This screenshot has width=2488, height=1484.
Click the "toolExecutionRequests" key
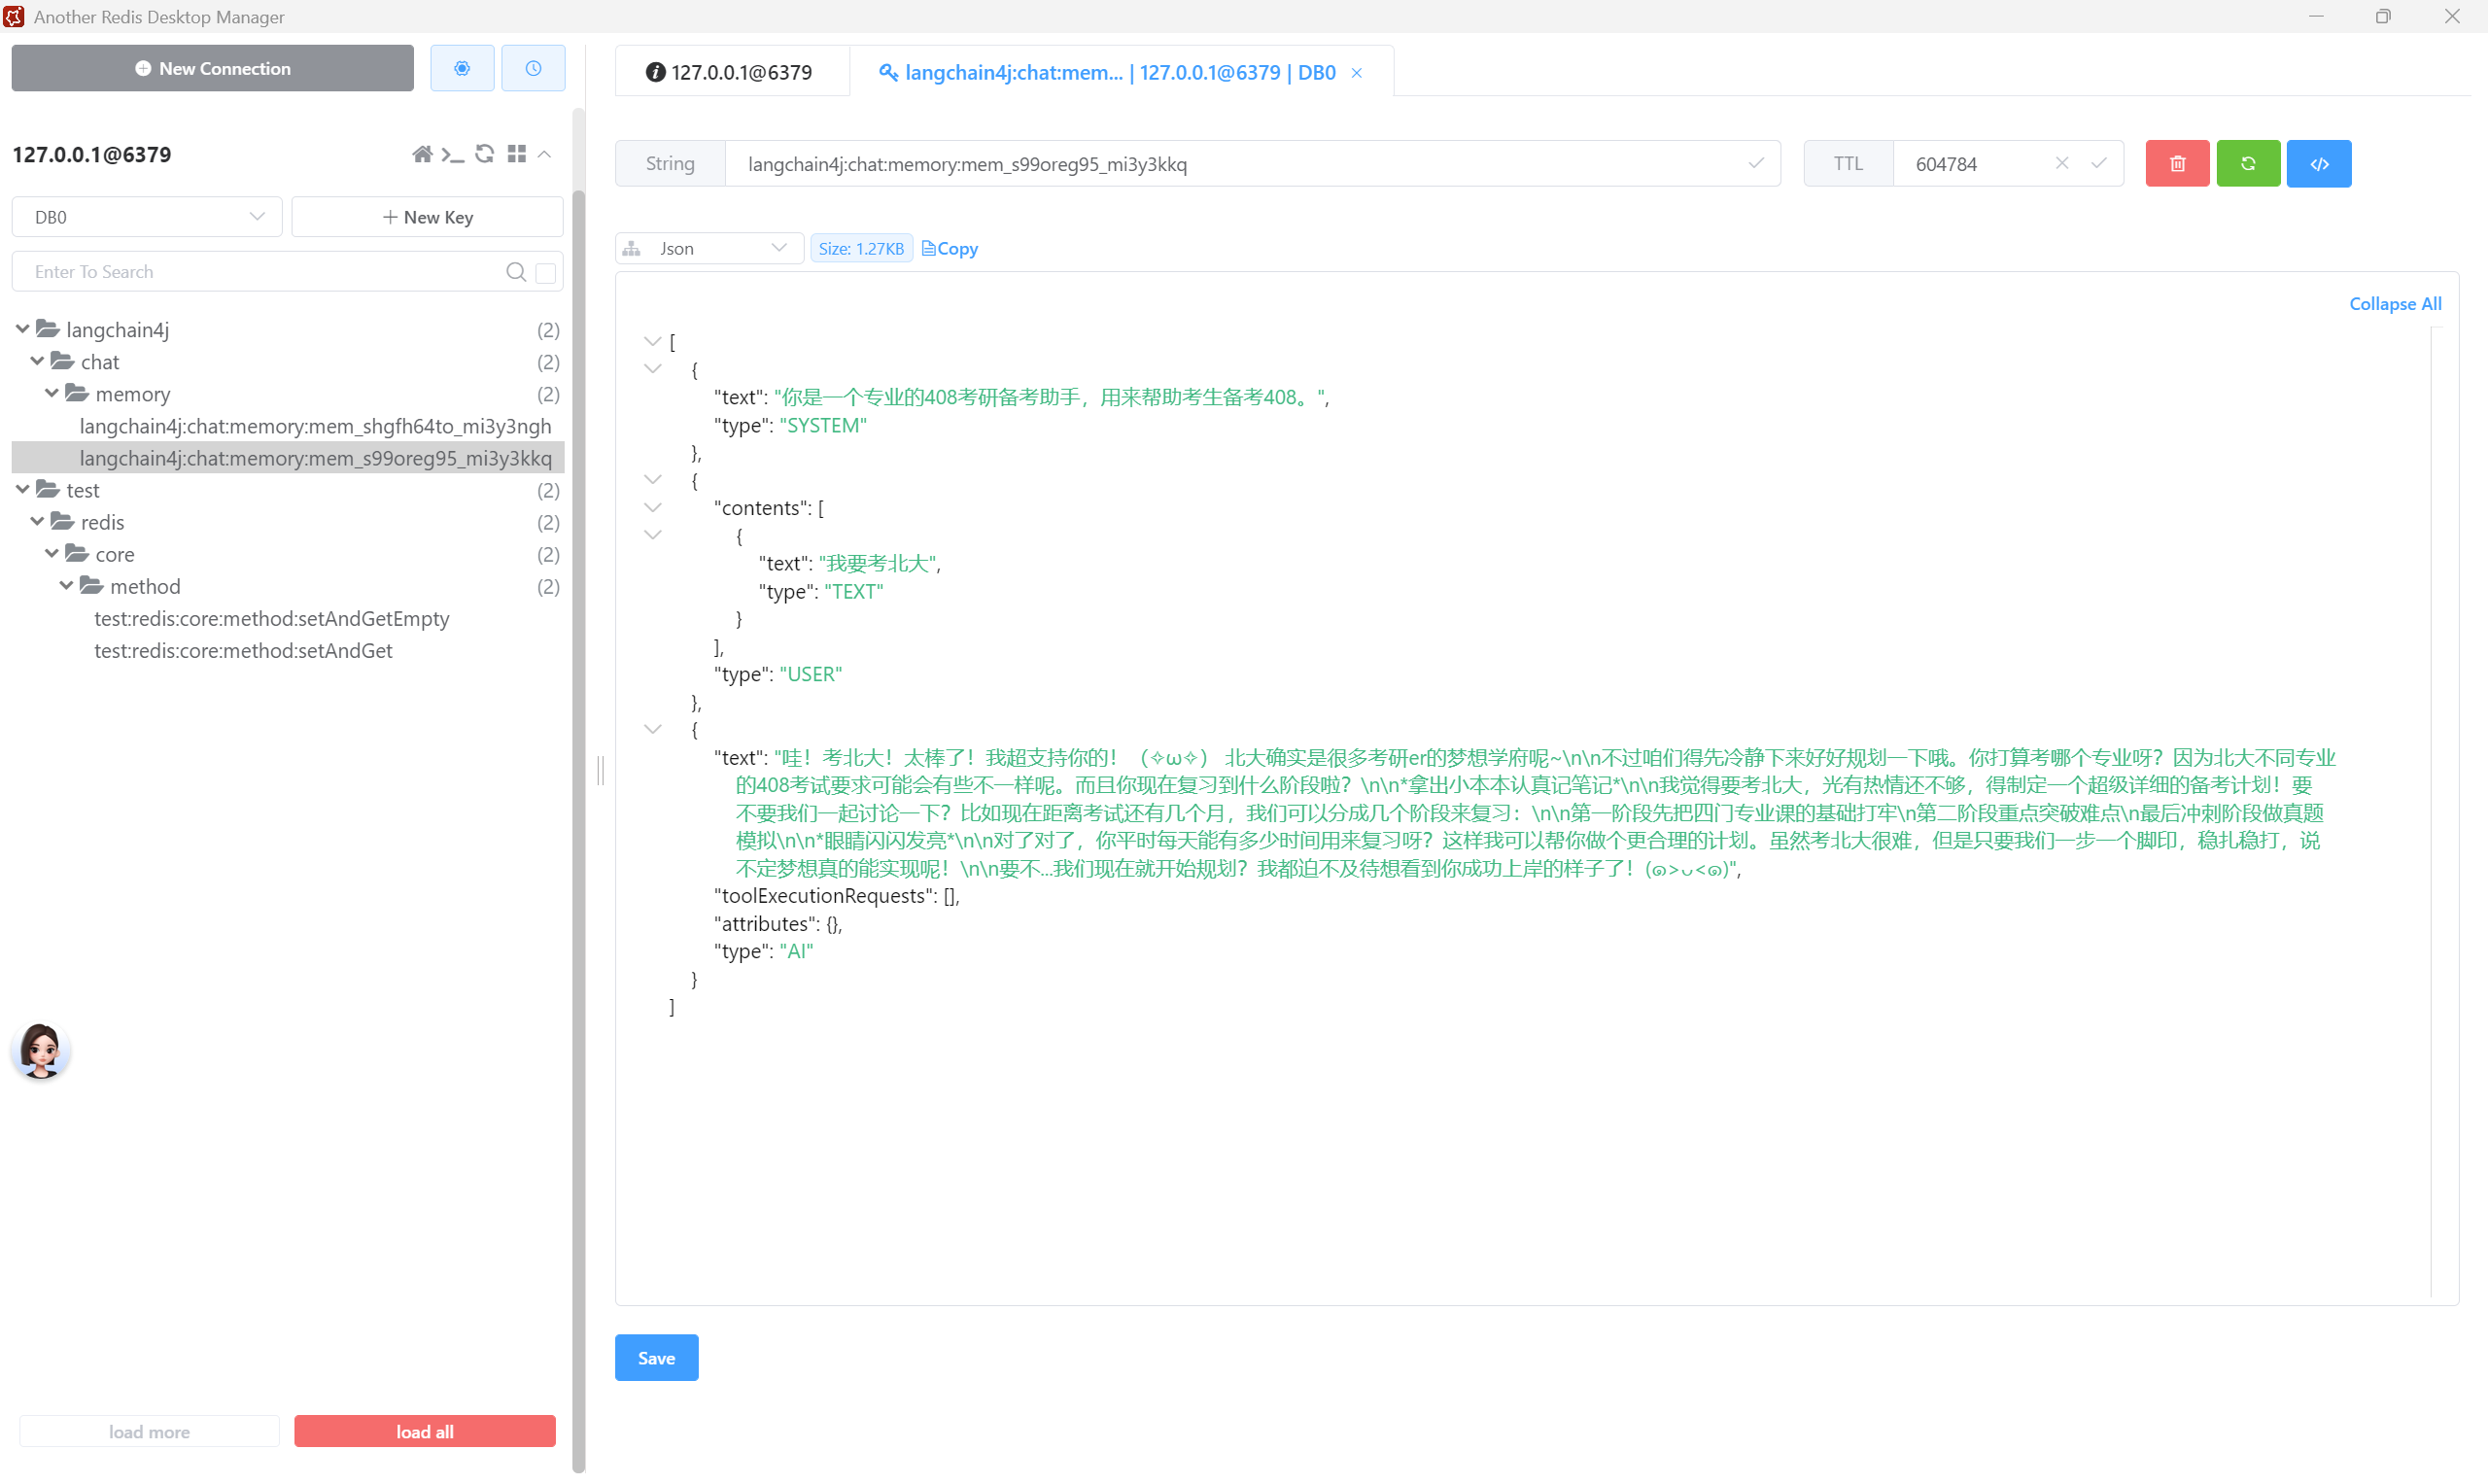click(824, 896)
